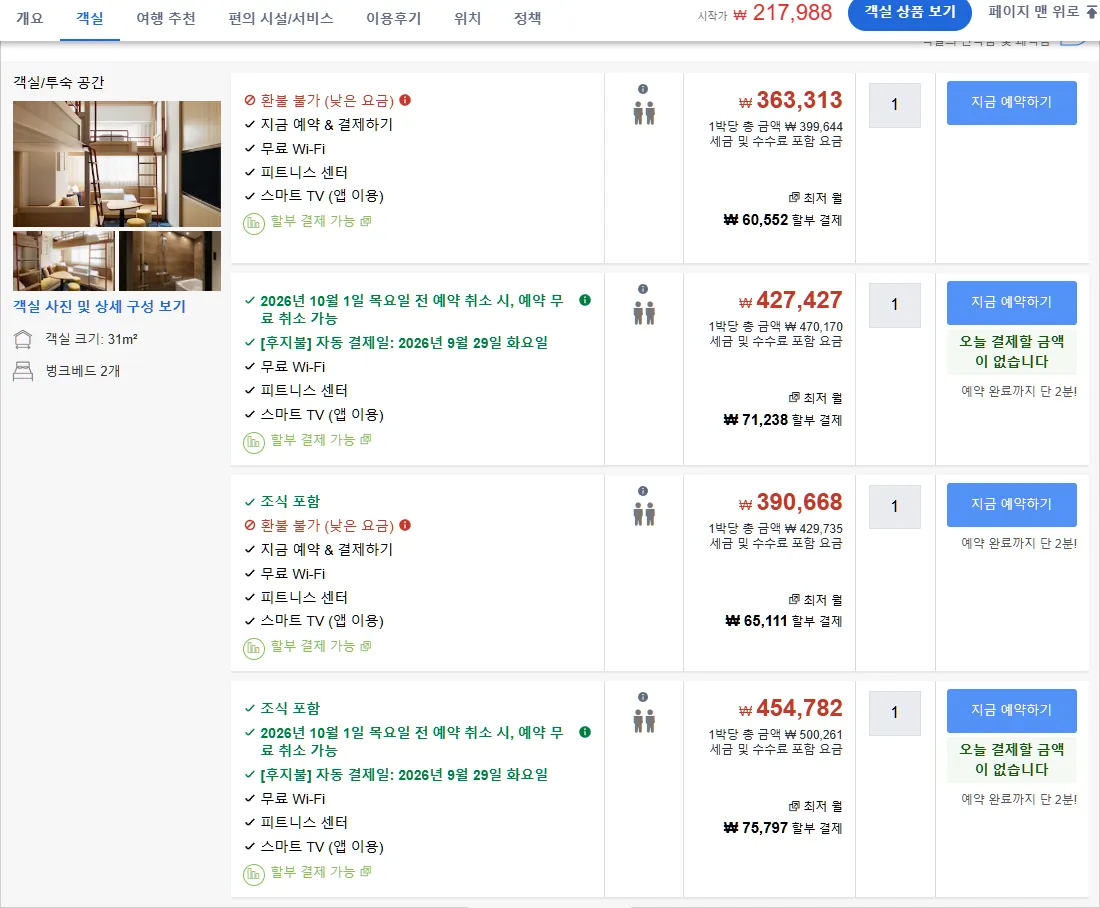Viewport: 1100px width, 908px height.
Task: Click 페이지 맨 위로 link
Action: [x=1042, y=11]
